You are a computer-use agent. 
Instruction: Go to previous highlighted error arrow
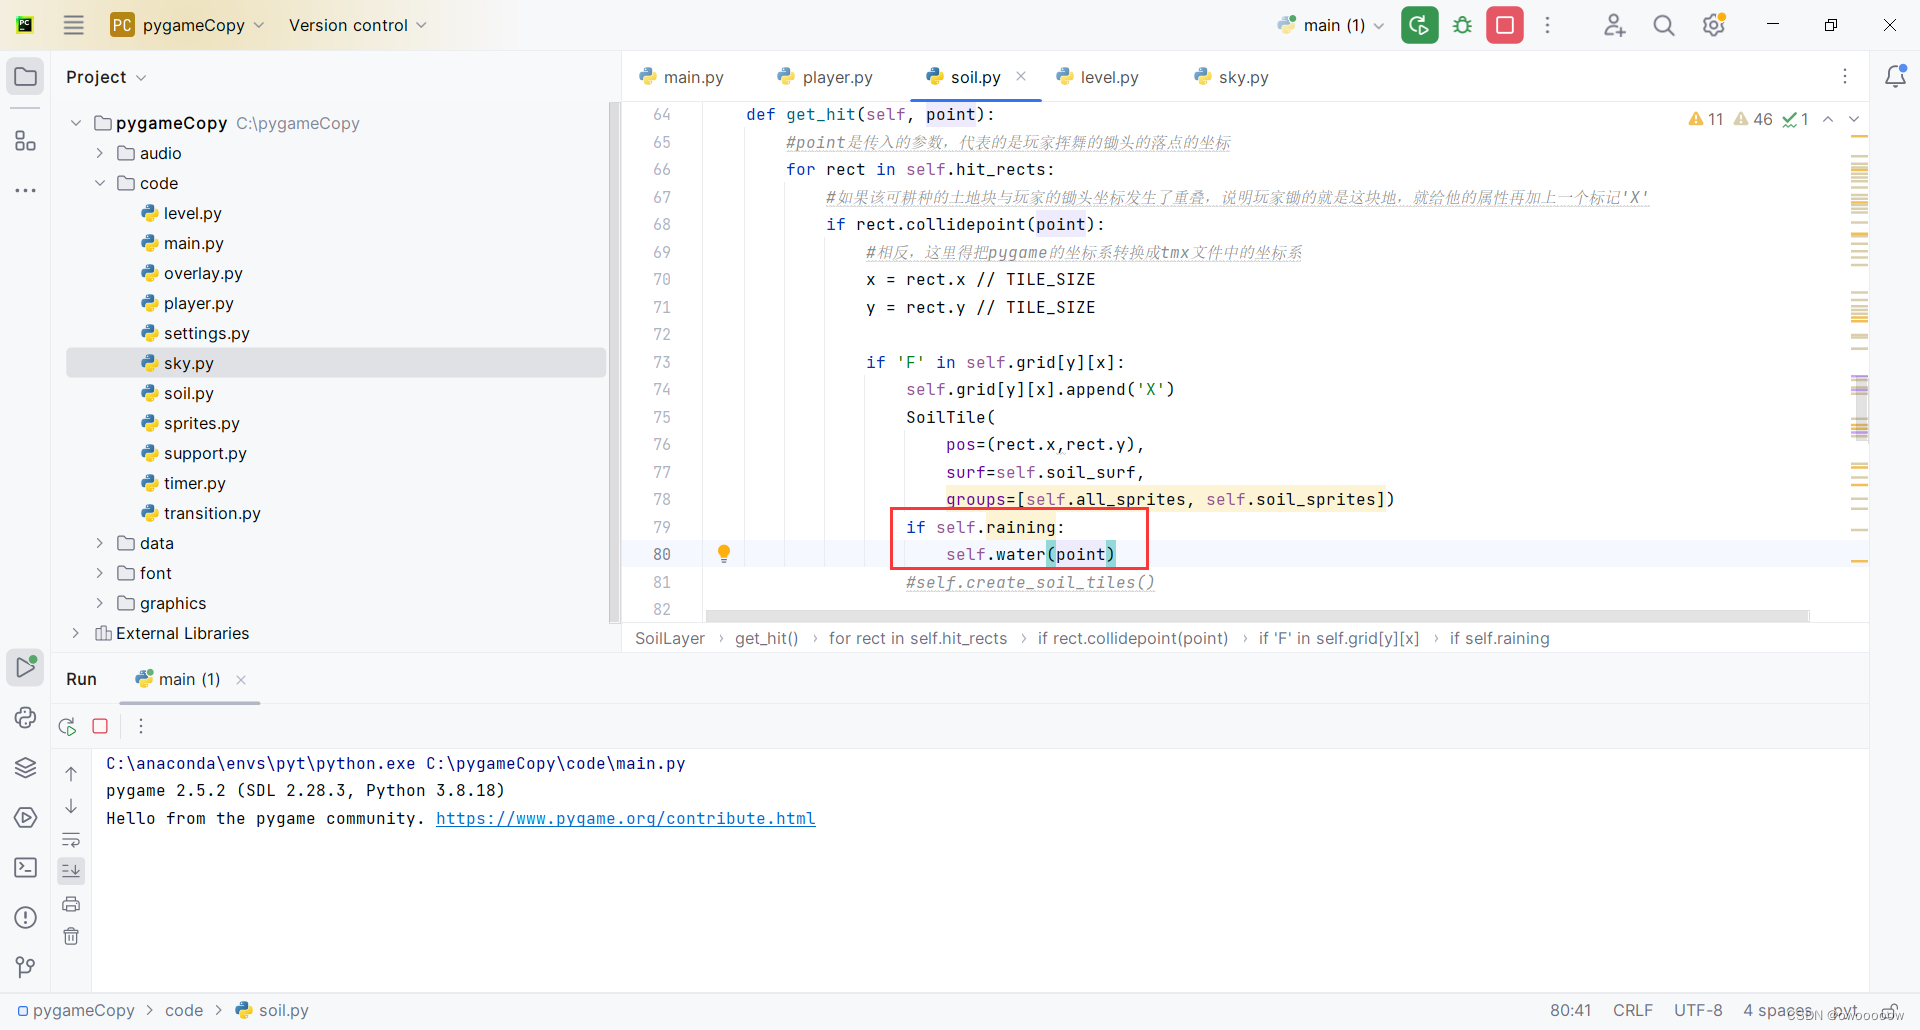click(x=1828, y=119)
